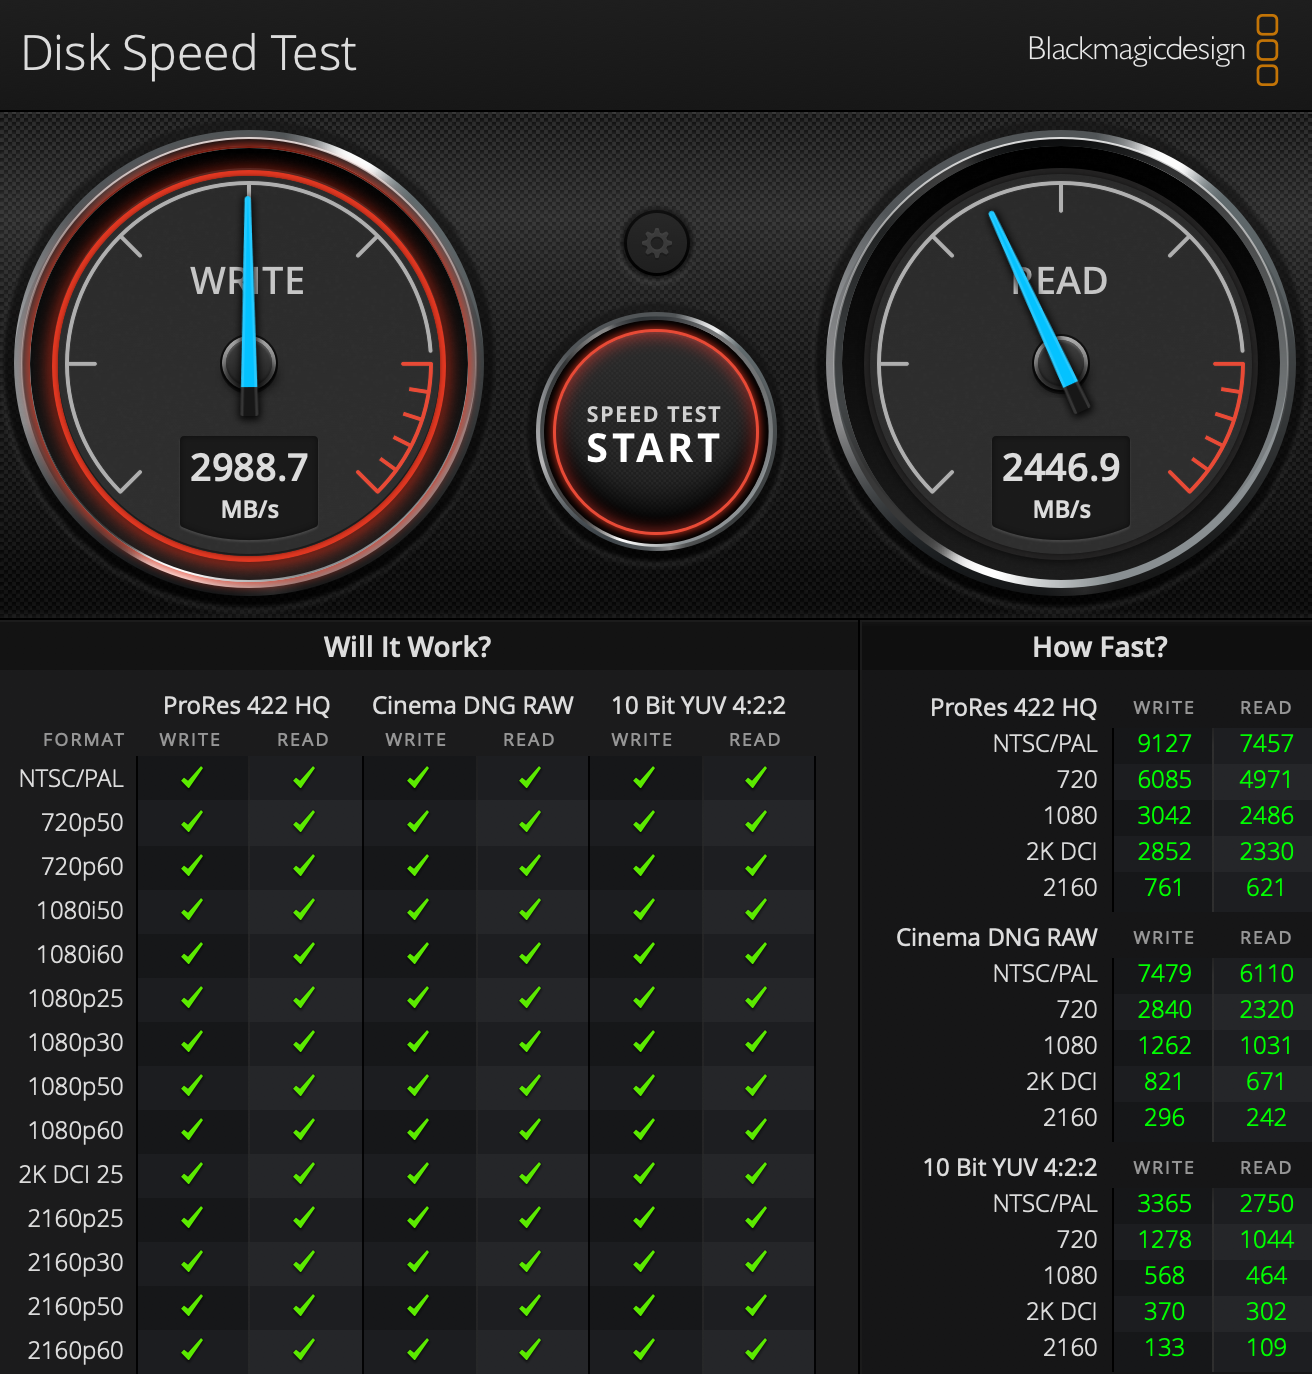The height and width of the screenshot is (1374, 1312).
Task: Click Cinema DNG 2160 write value 296
Action: [x=1165, y=1117]
